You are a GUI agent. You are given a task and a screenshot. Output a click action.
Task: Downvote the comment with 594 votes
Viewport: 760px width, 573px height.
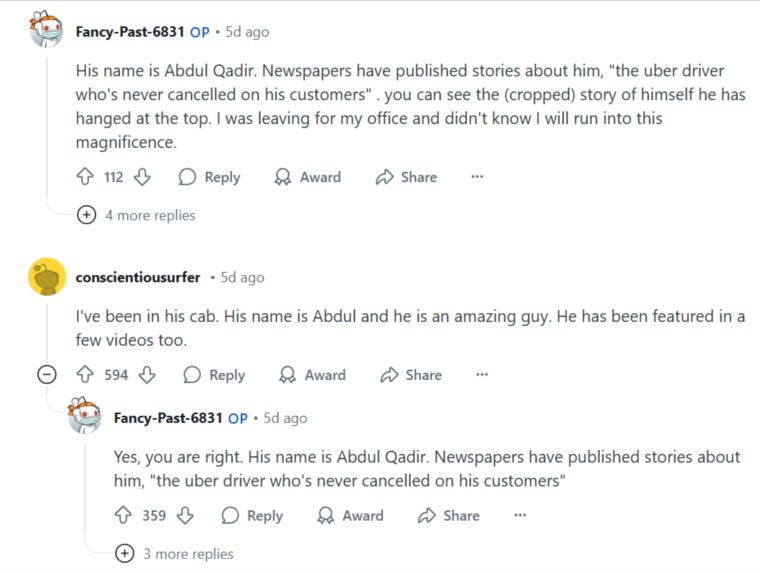point(147,374)
